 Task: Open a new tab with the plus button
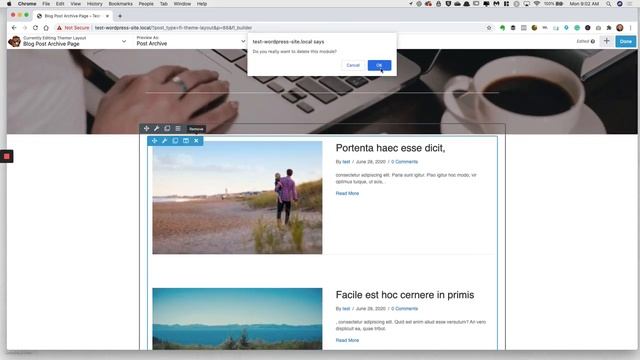[120, 16]
